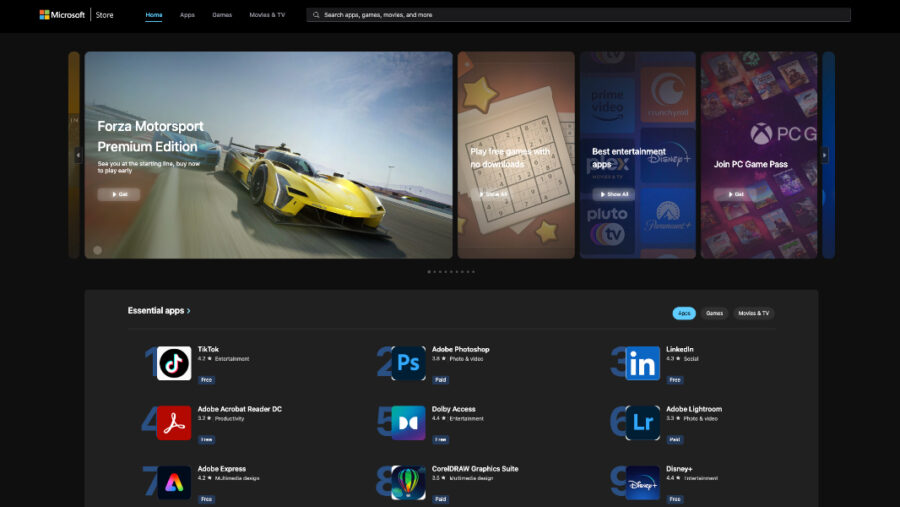Click the LinkedIn title text

(x=680, y=349)
